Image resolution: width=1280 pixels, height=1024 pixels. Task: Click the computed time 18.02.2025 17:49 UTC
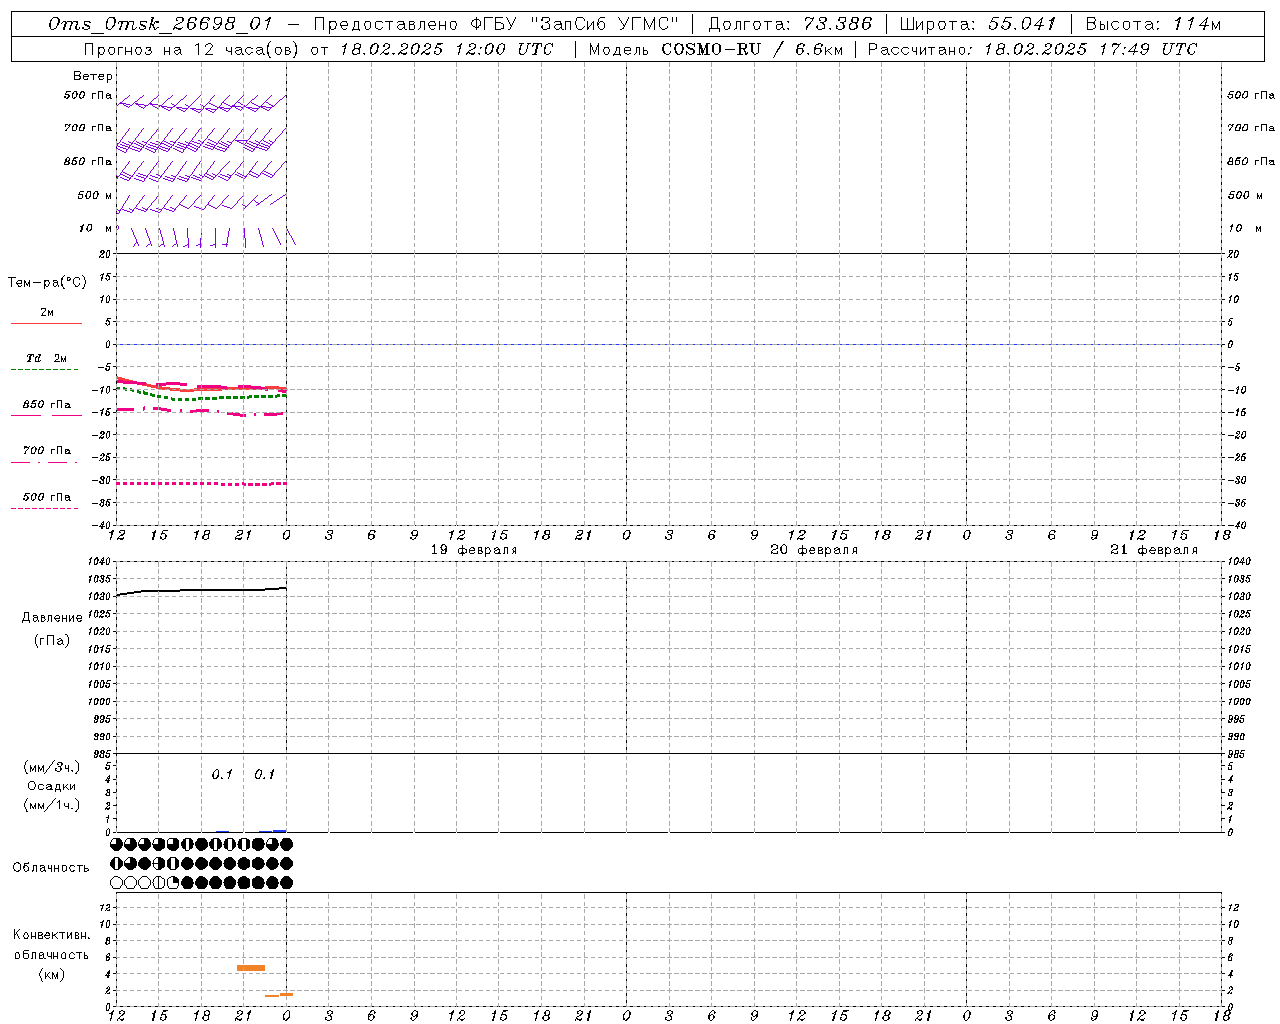coord(1090,49)
